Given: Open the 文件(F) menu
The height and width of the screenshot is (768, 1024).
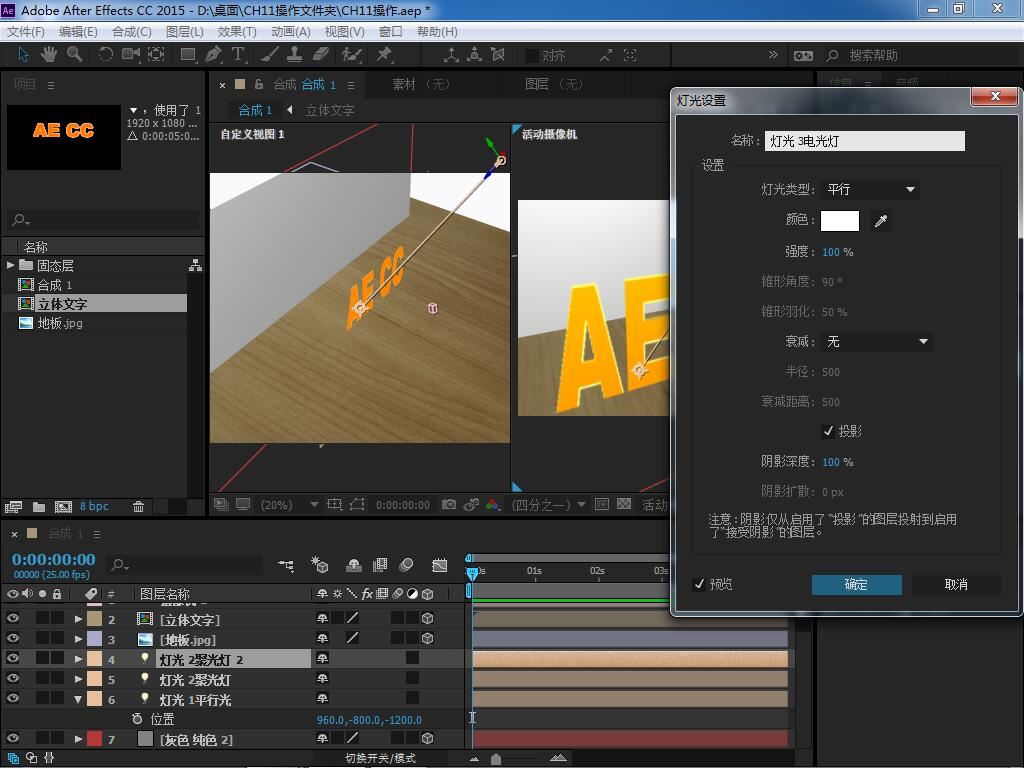Looking at the screenshot, I should (25, 31).
